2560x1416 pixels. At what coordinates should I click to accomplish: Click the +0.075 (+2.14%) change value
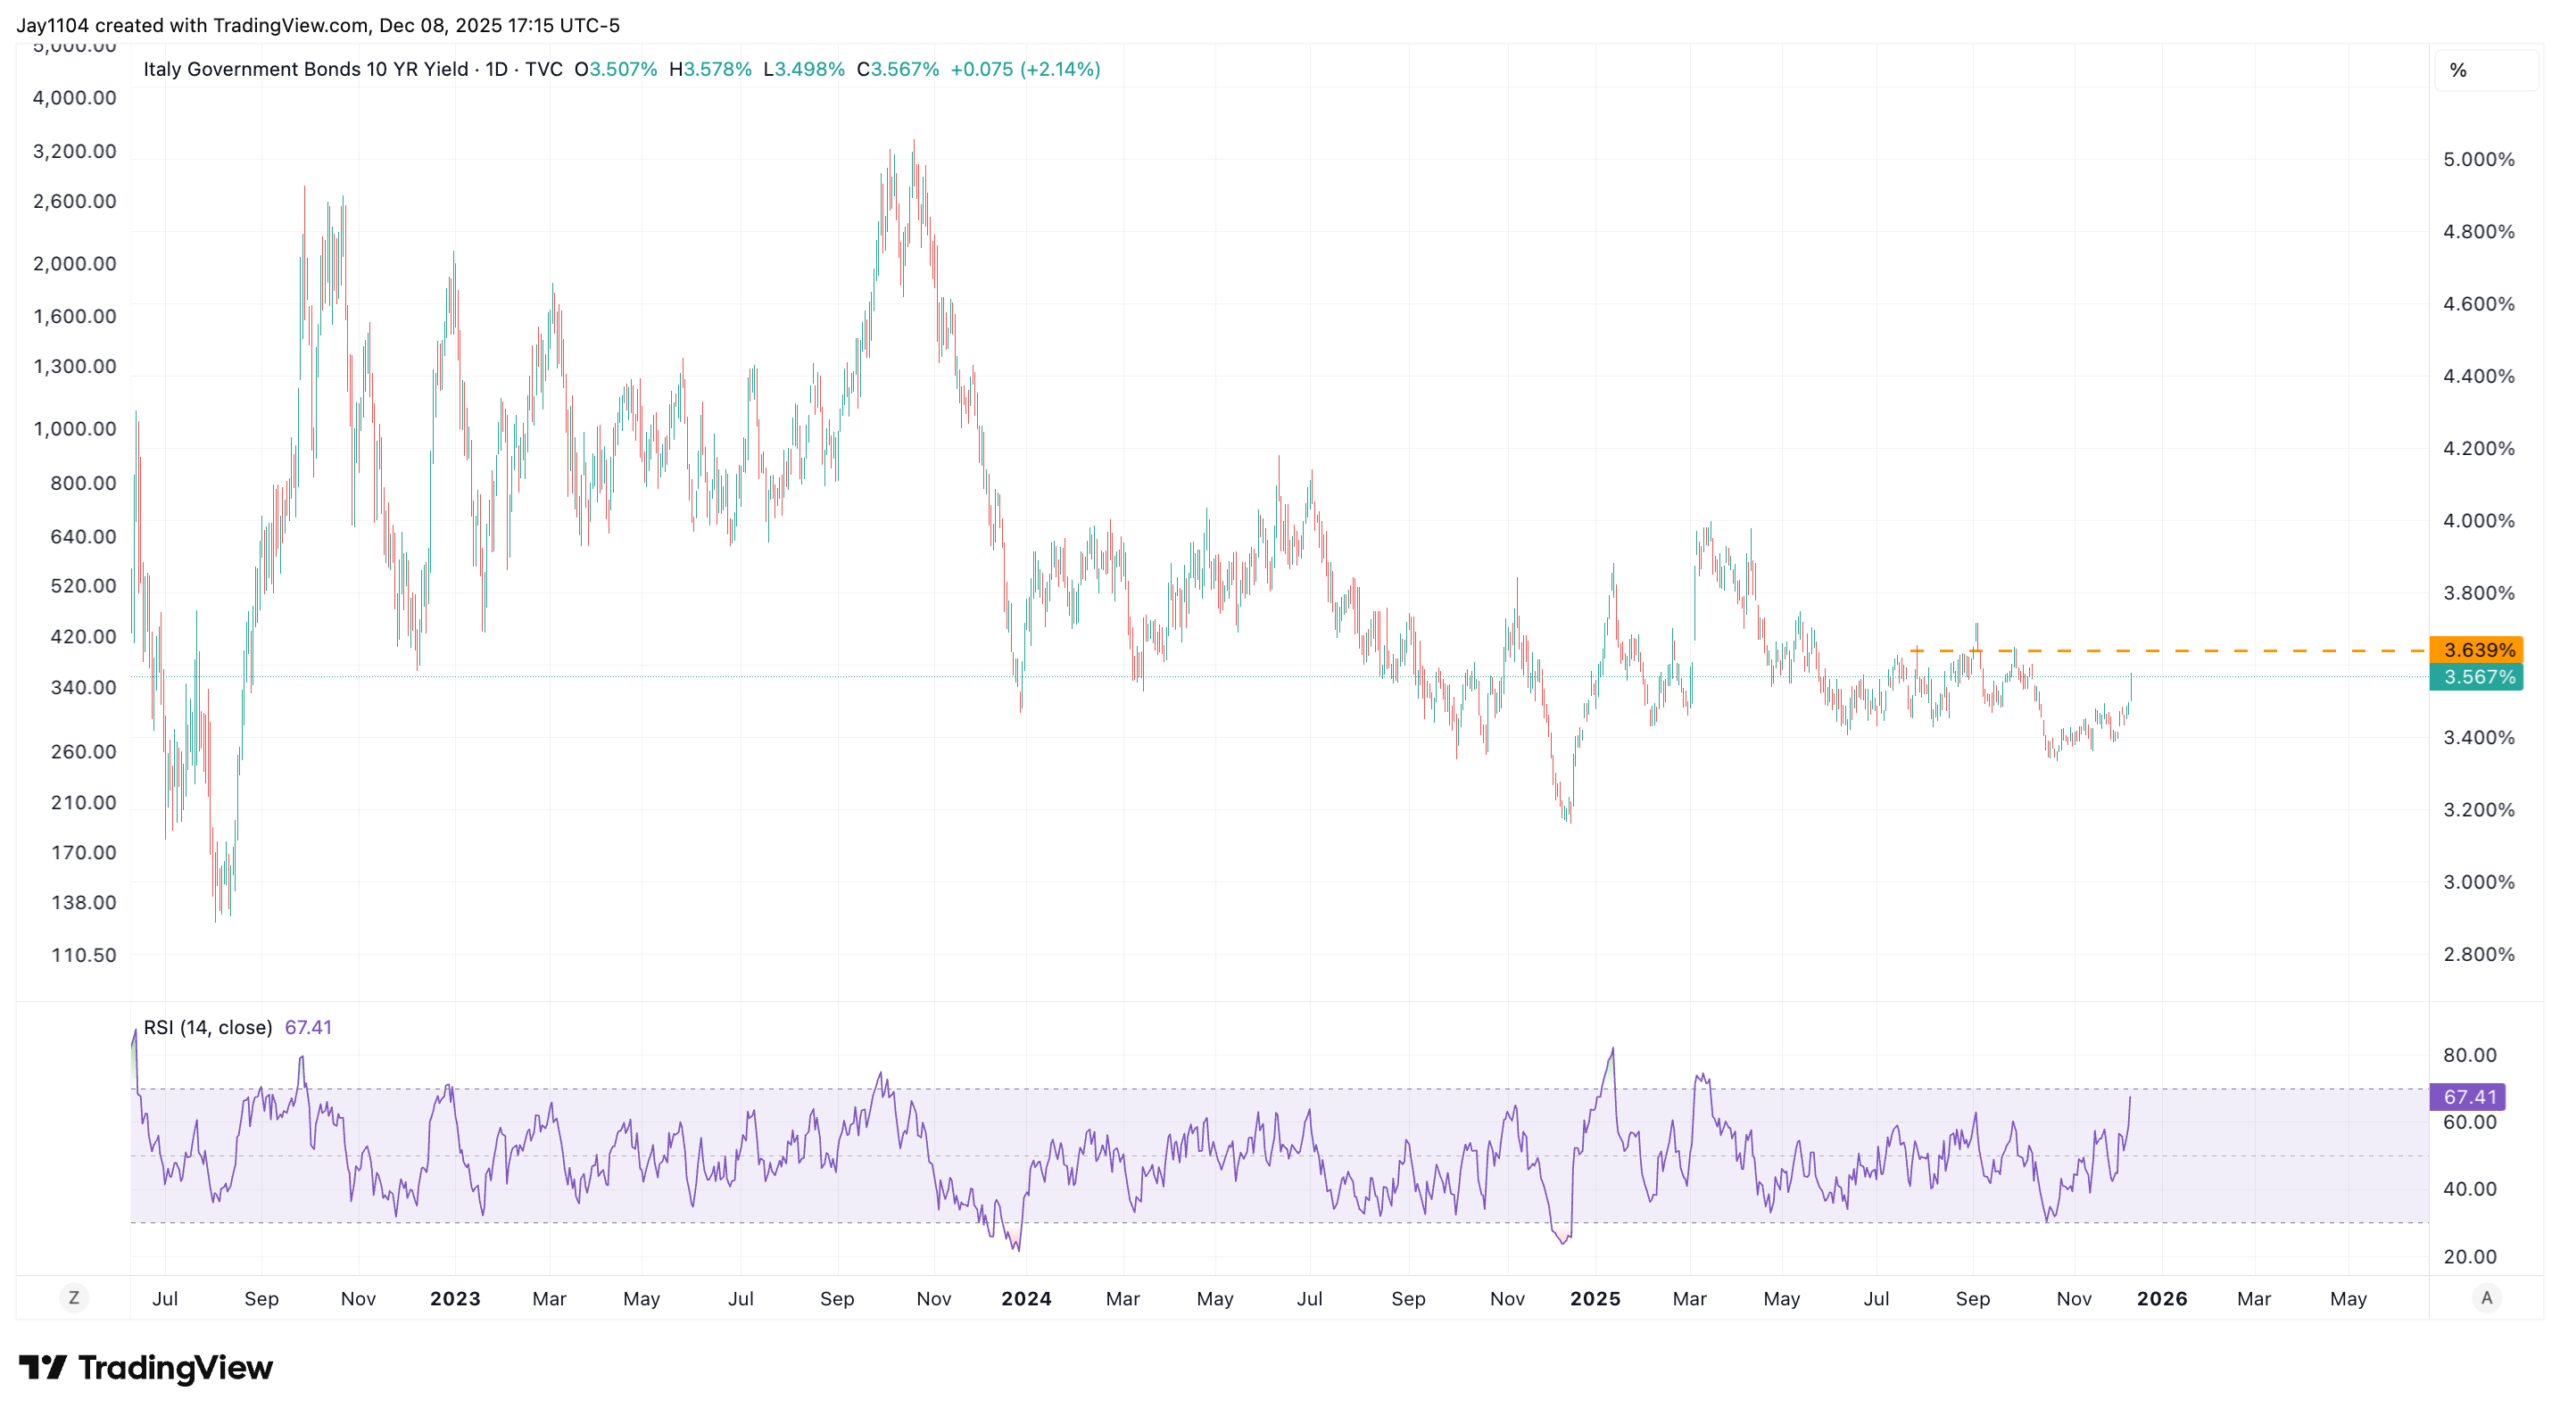point(1025,69)
